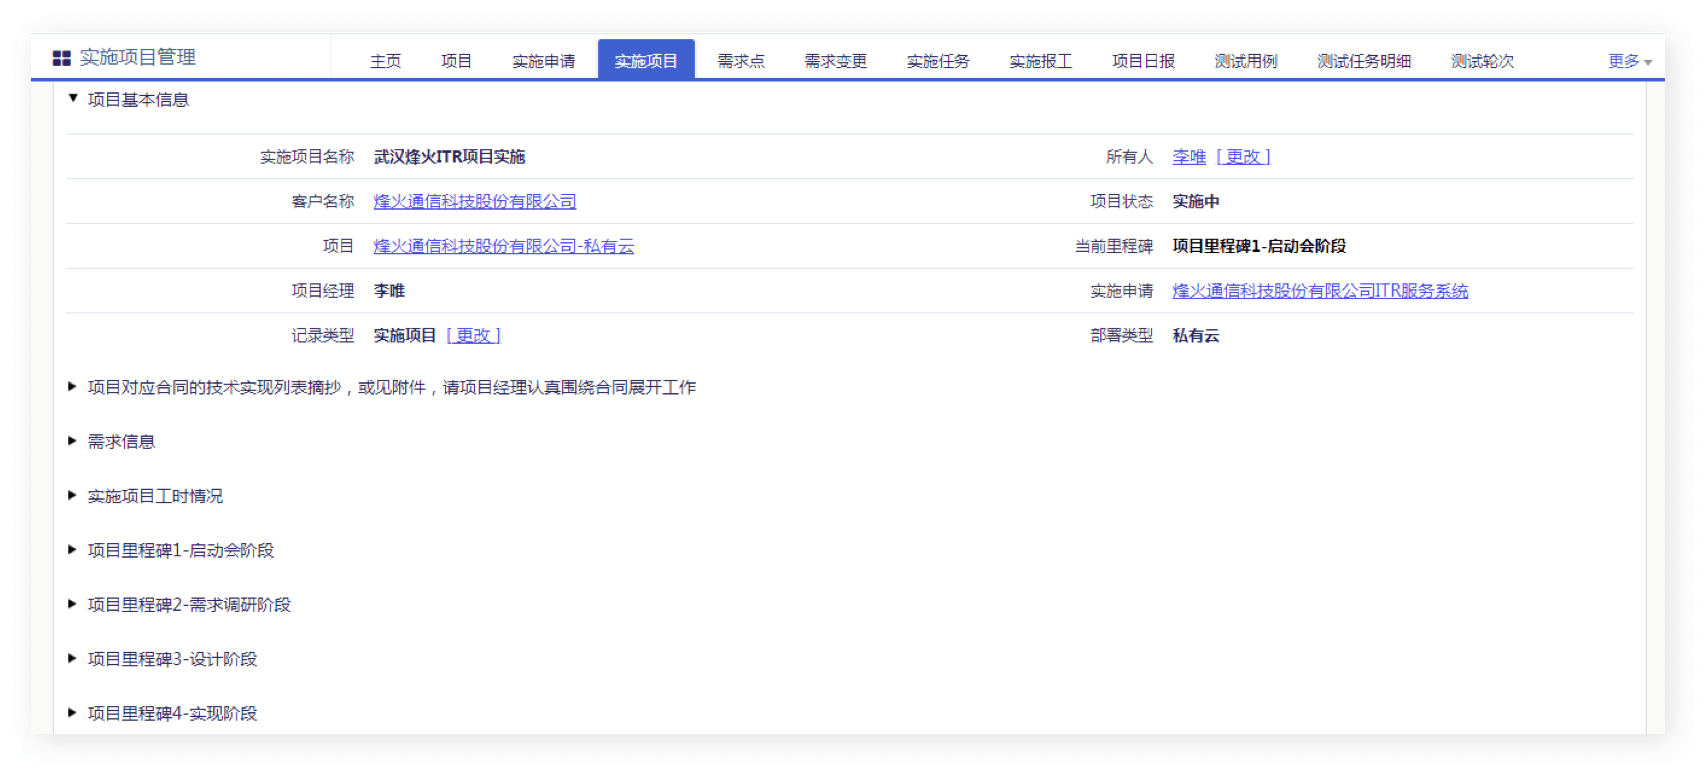The width and height of the screenshot is (1704, 768).
Task: Click the deployment type value 私有云
Action: click(x=1196, y=335)
